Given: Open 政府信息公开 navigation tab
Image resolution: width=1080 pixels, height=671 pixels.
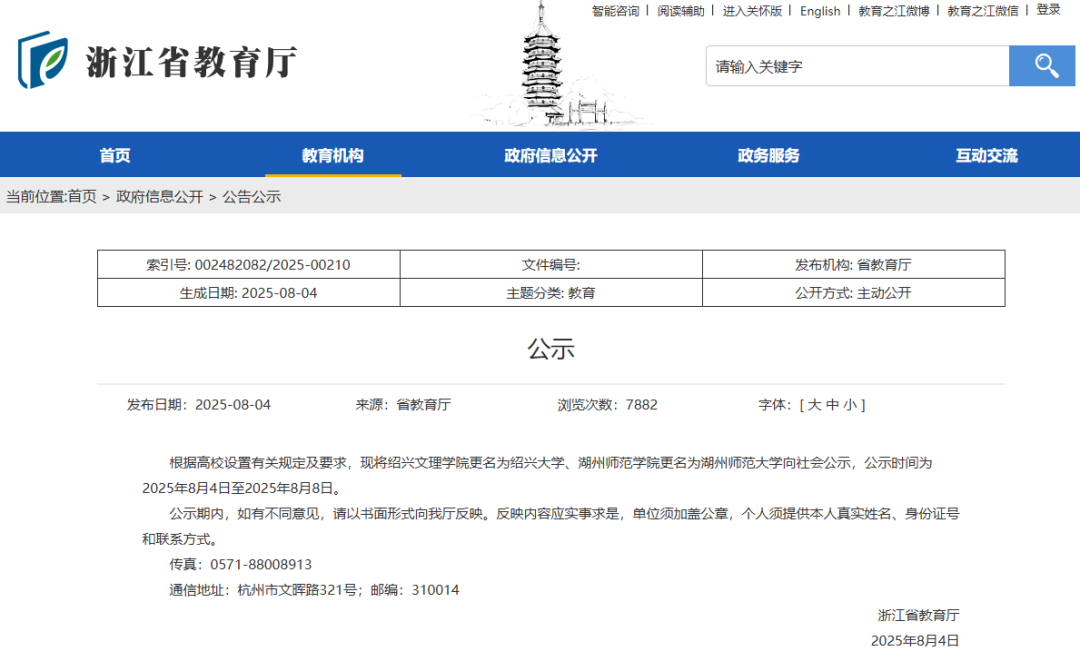Looking at the screenshot, I should tap(550, 155).
